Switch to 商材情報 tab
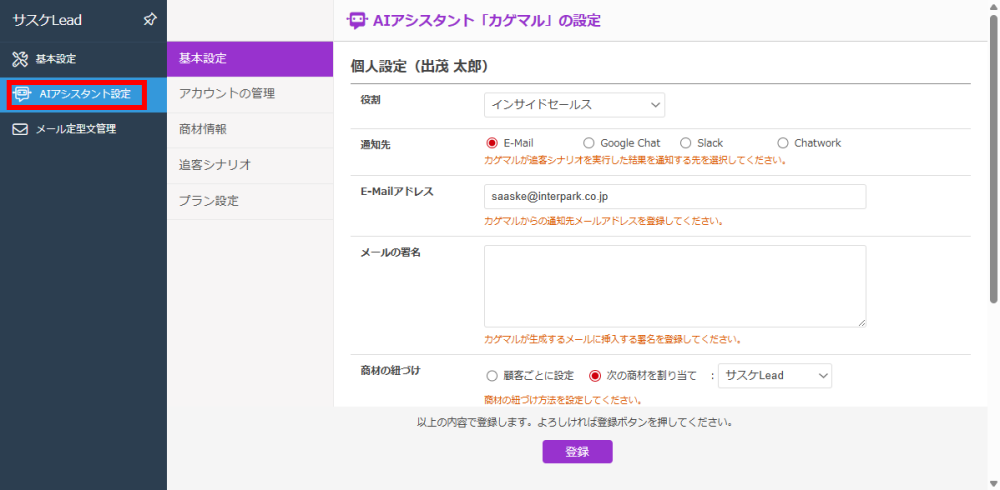1000x490 pixels. tap(250, 130)
